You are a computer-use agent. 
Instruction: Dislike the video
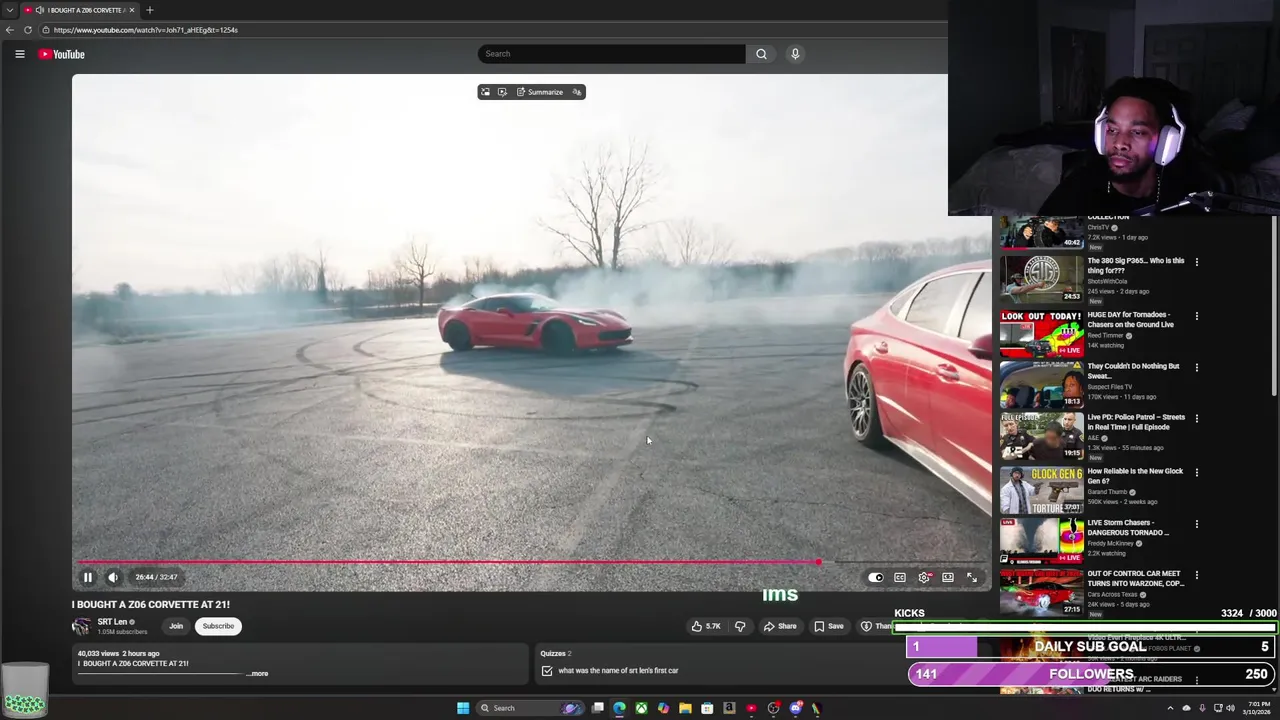pos(740,626)
